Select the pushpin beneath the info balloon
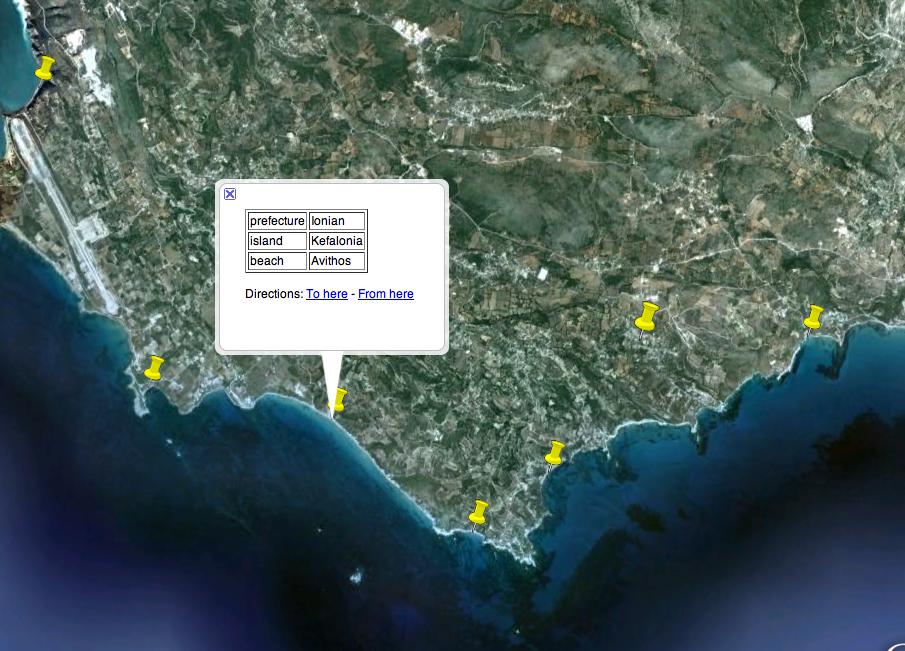 coord(339,400)
